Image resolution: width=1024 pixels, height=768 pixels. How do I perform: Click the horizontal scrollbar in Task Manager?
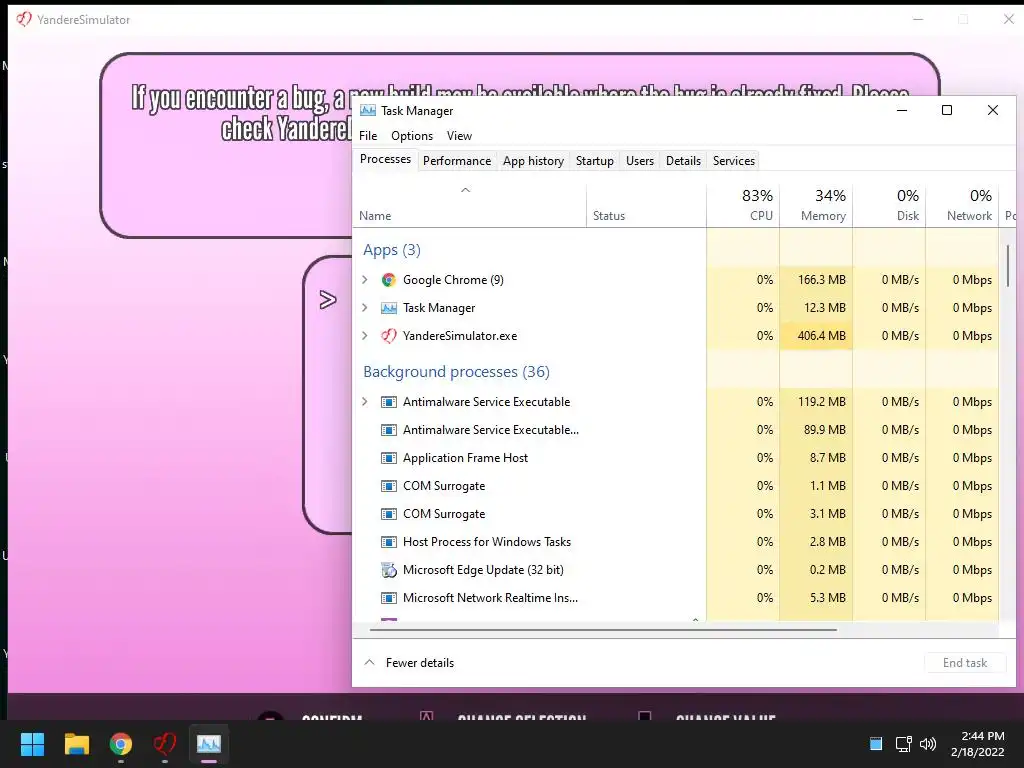[603, 630]
